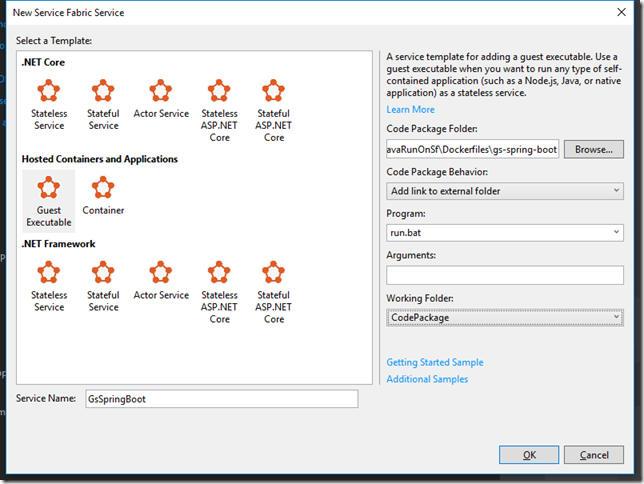The height and width of the screenshot is (484, 644).
Task: Open Code Package Behavior dropdown
Action: [x=505, y=191]
